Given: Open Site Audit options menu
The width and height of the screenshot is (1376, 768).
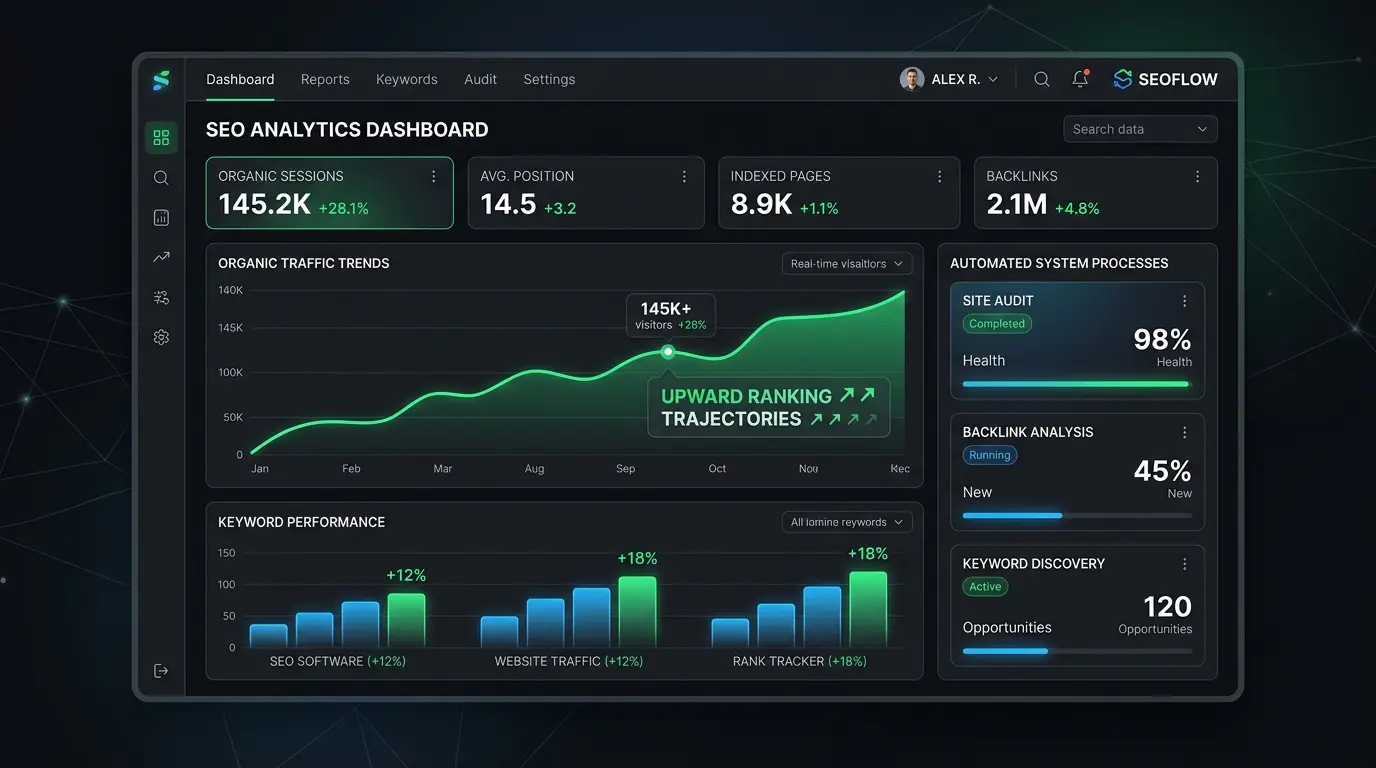Looking at the screenshot, I should [1185, 301].
